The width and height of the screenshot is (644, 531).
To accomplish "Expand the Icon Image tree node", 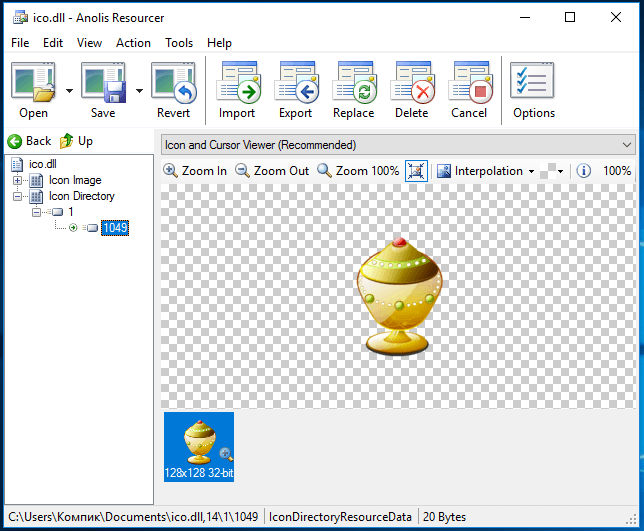I will (17, 180).
